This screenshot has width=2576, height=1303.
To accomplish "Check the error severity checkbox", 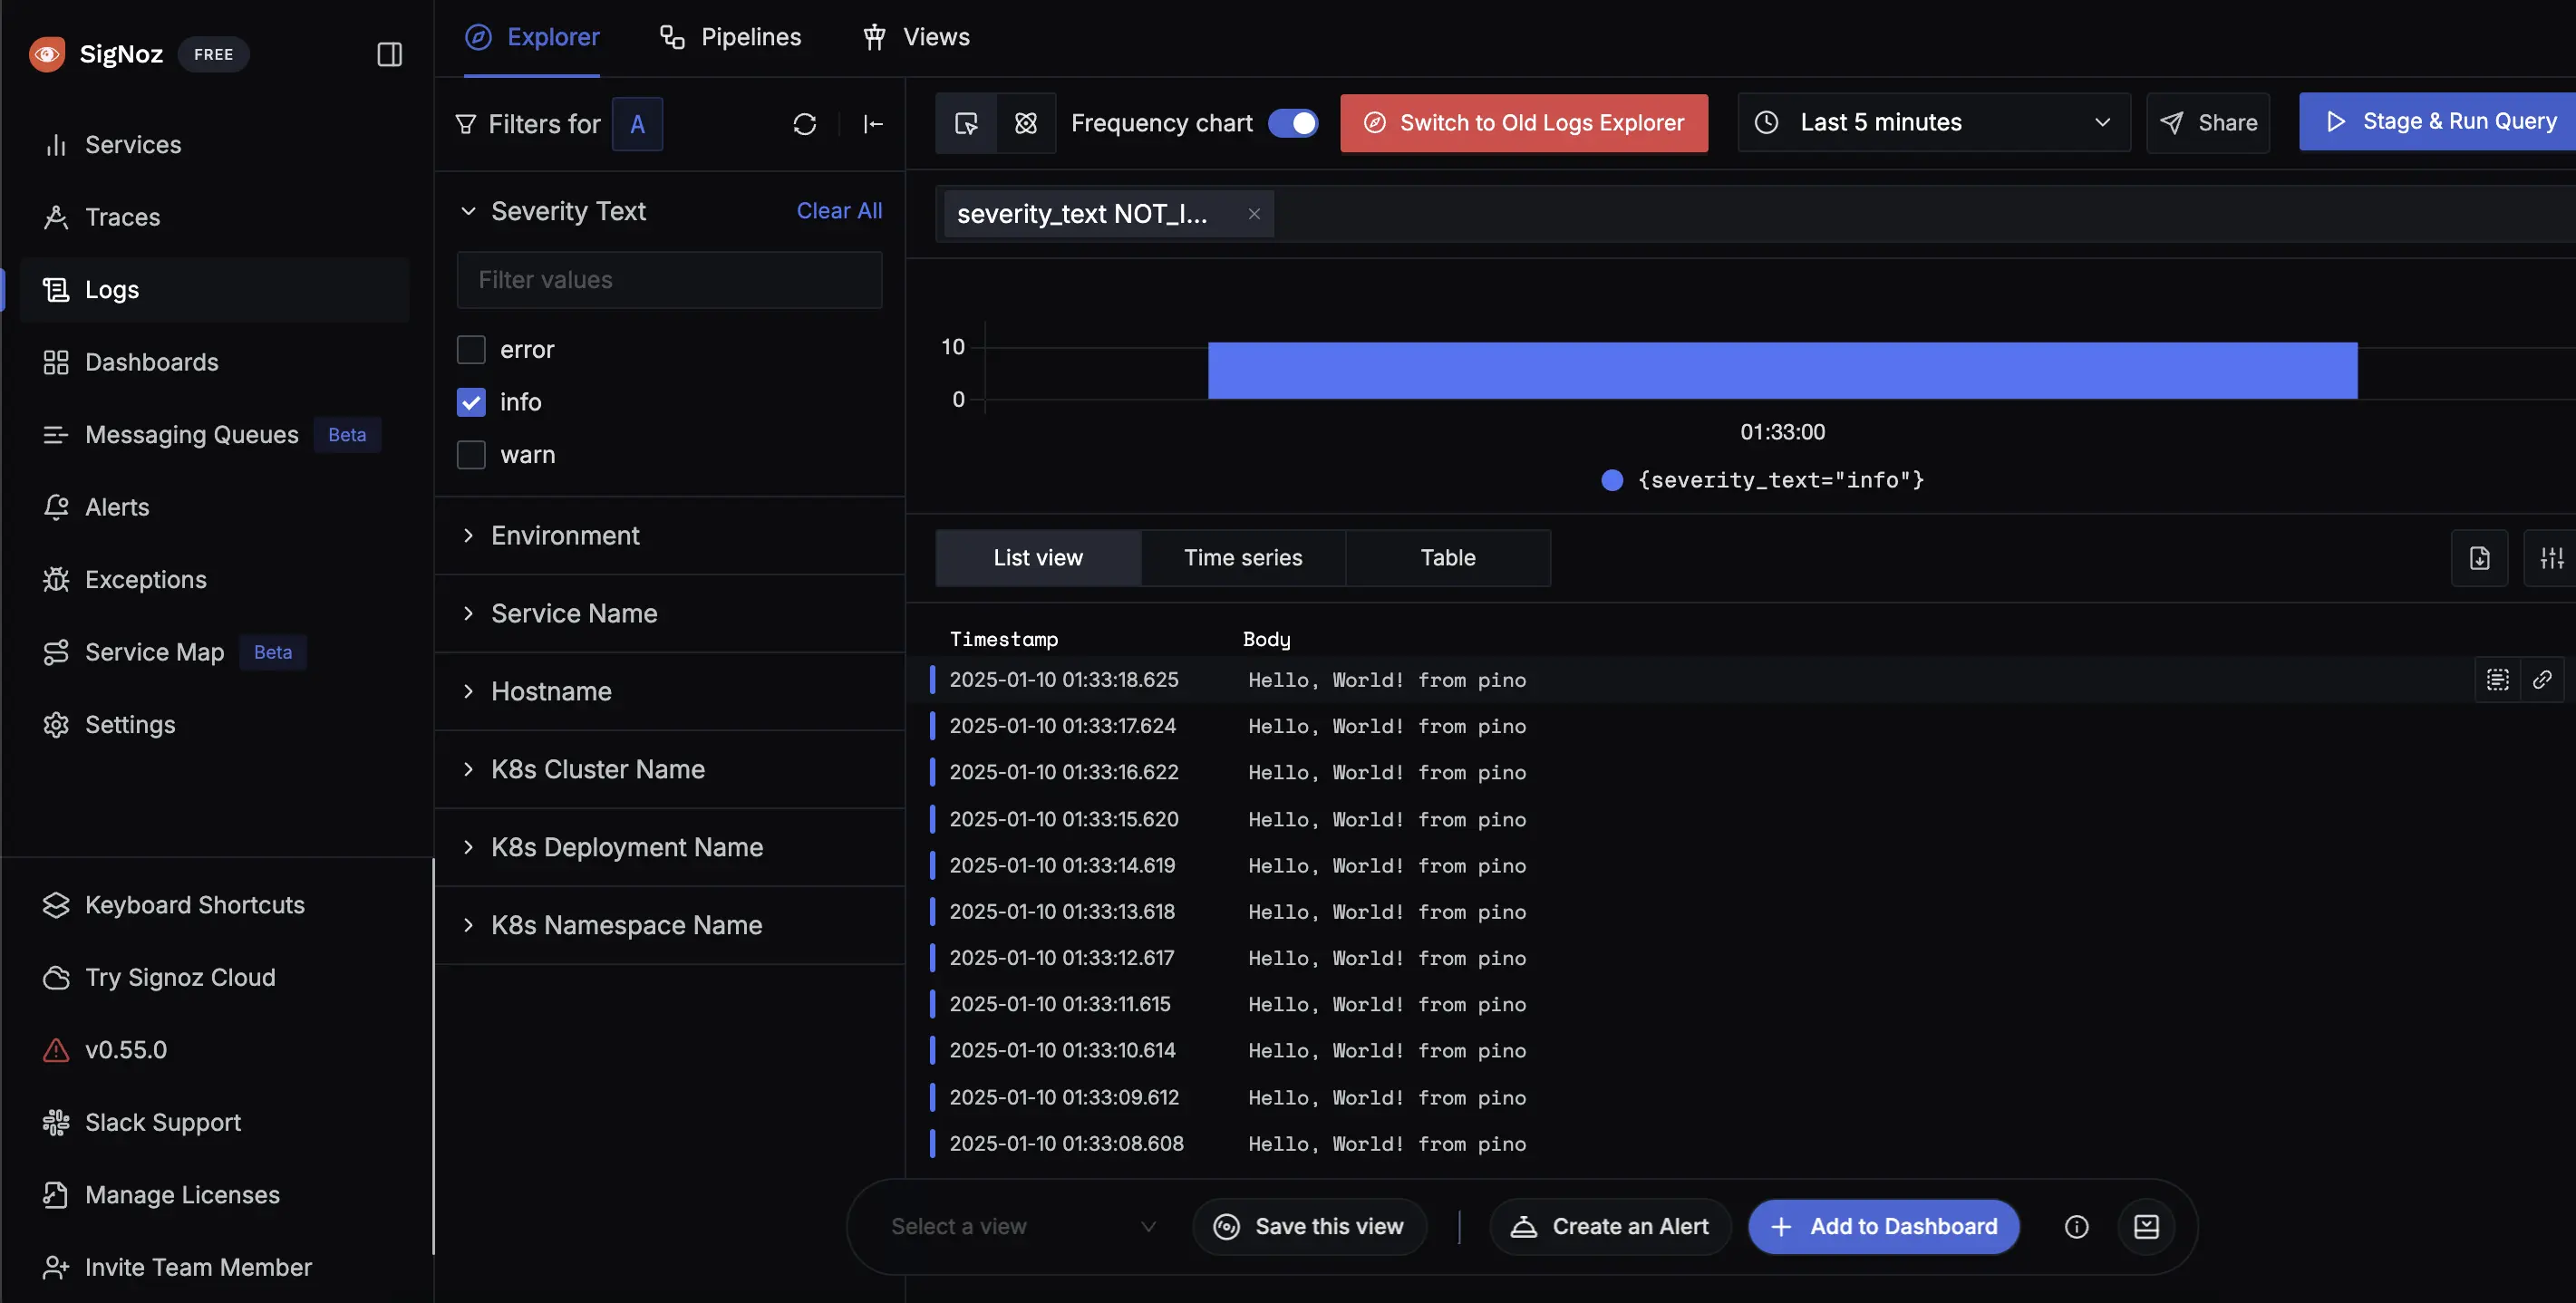I will click(471, 350).
